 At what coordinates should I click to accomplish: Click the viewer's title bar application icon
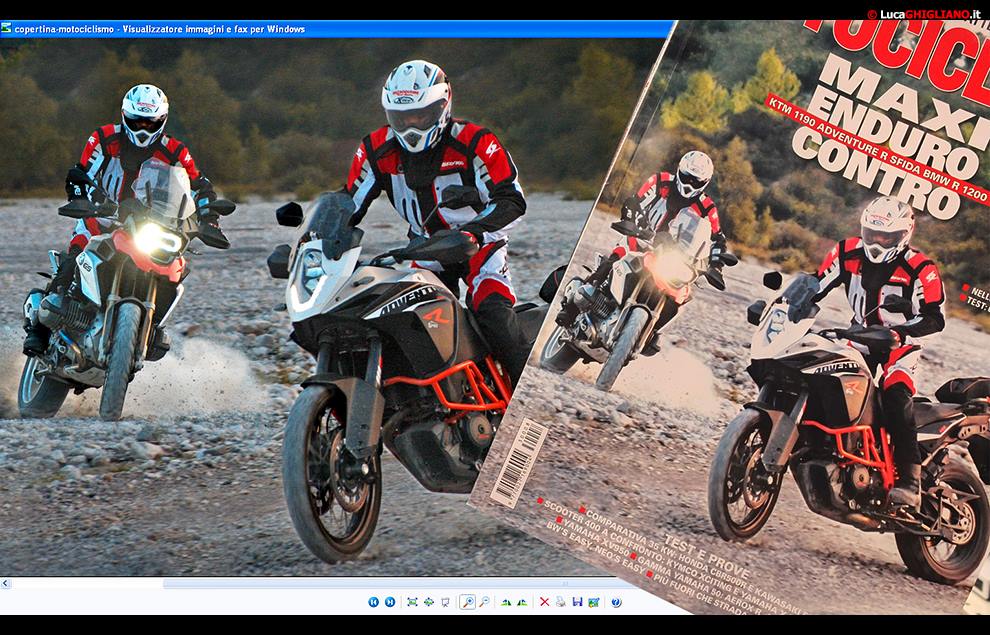[6, 28]
